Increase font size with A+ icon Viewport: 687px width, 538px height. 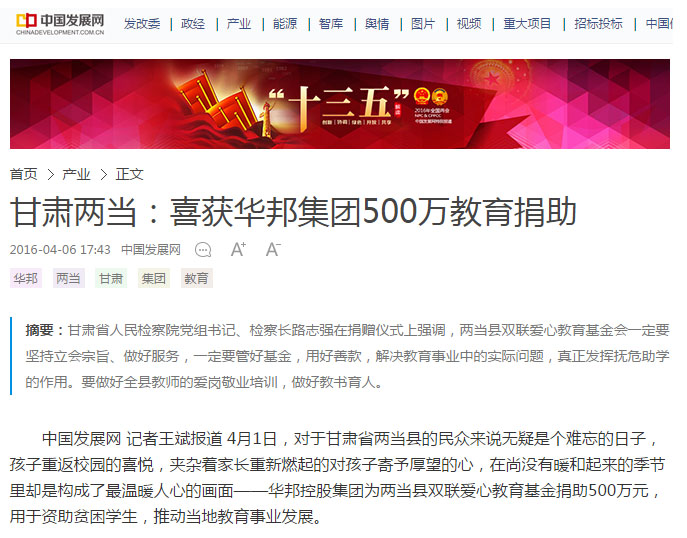click(238, 249)
